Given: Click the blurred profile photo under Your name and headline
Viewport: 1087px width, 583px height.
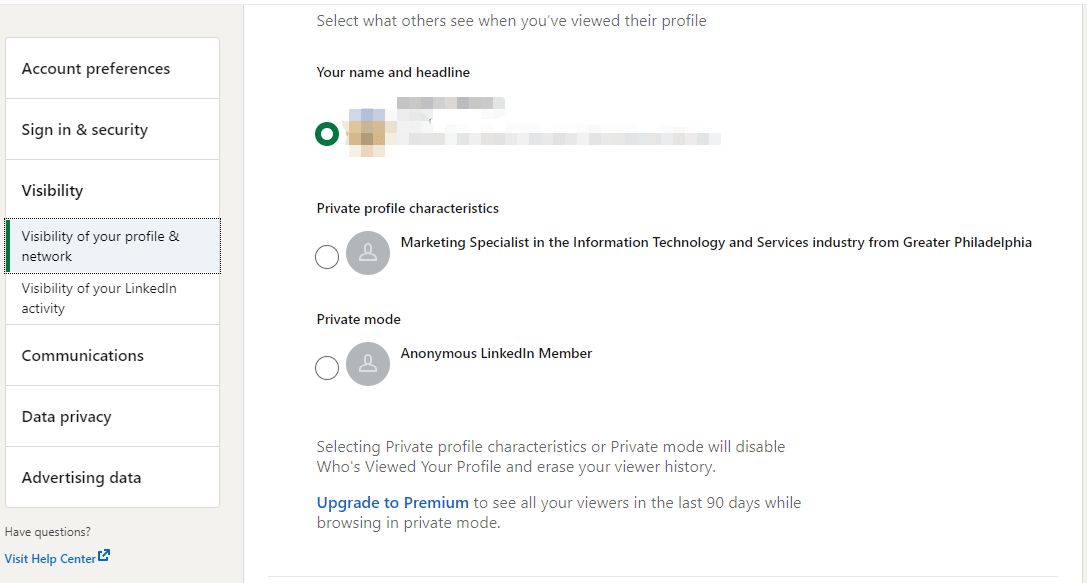Looking at the screenshot, I should (366, 132).
